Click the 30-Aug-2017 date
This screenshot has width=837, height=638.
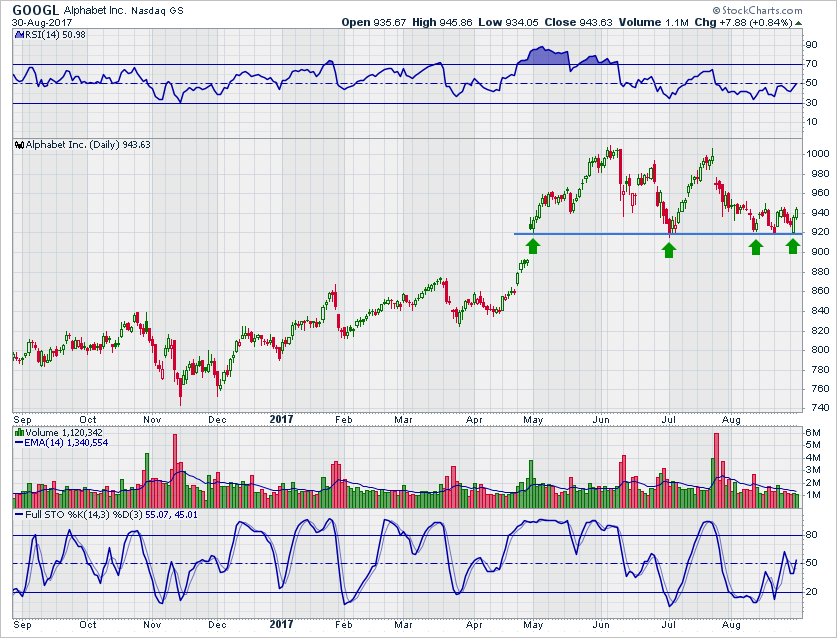[42, 22]
